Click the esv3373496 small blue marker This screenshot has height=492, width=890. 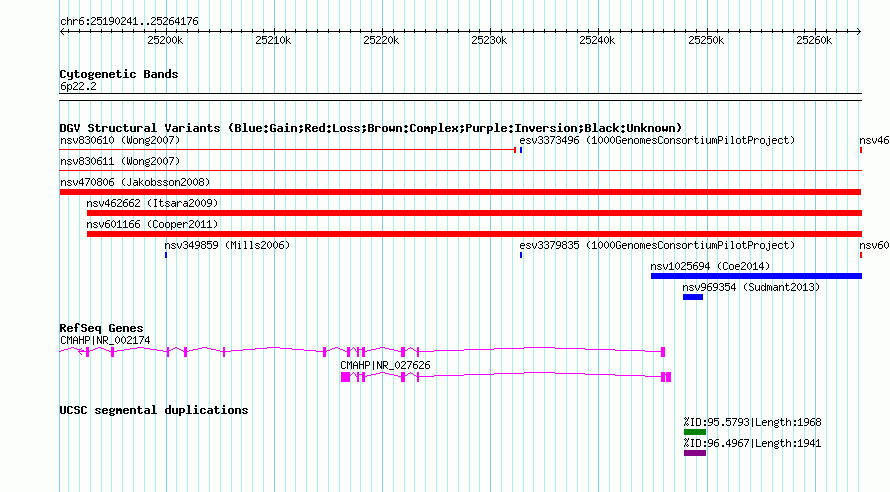[520, 150]
